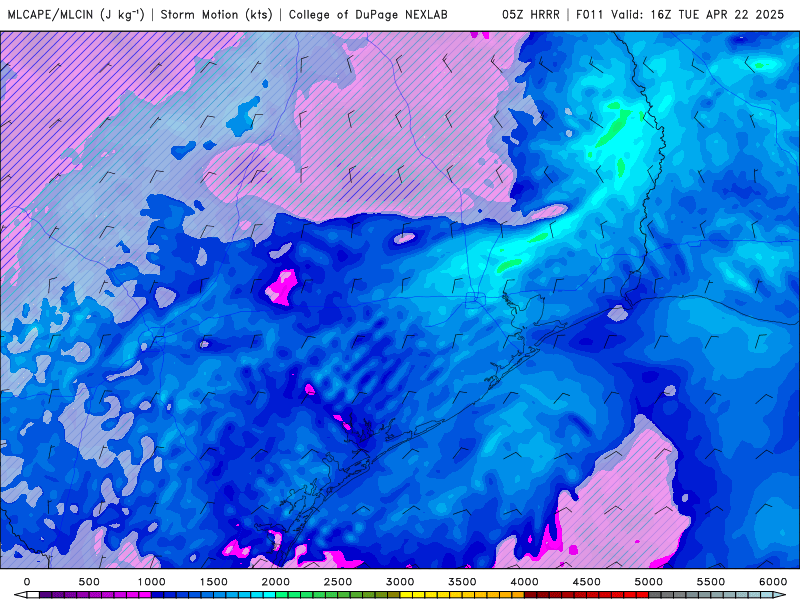Click the dark blue colorbar swatch just past 1000
The width and height of the screenshot is (800, 600).
(x=157, y=595)
